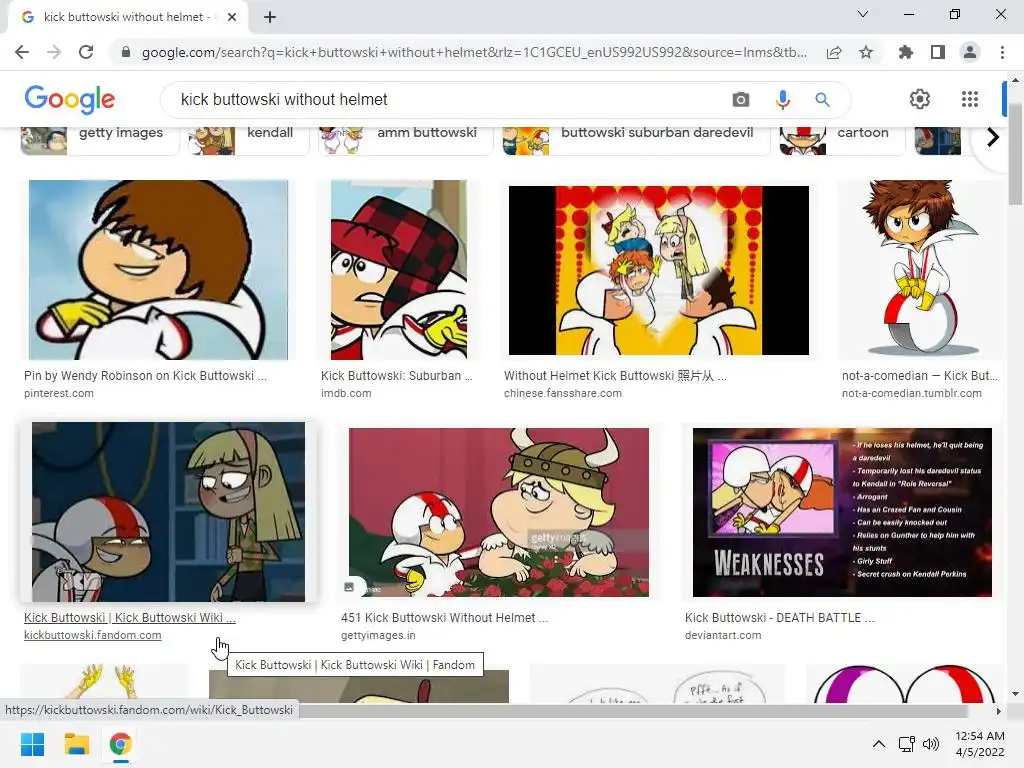Screen dimensions: 1024x768
Task: View site info via padlock icon
Action: click(126, 52)
